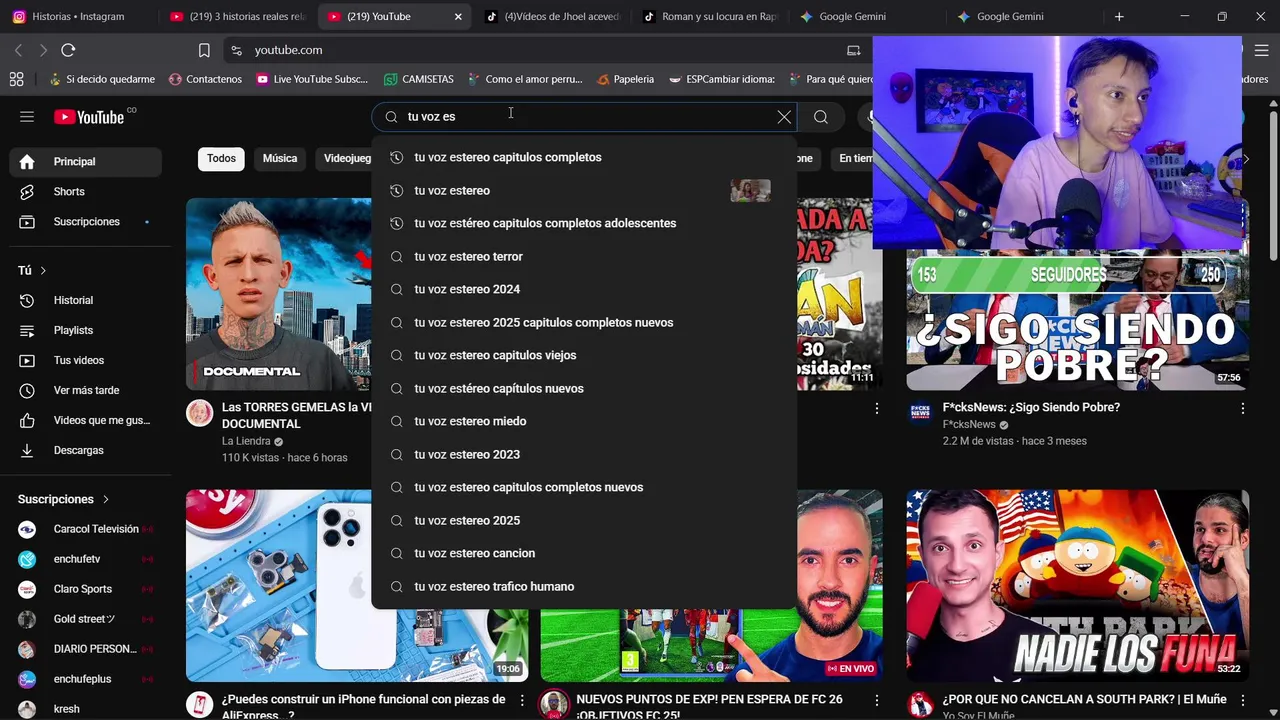
Task: Open '¿Sigo Siendo Pobre?' video thumbnail
Action: pyautogui.click(x=1077, y=318)
